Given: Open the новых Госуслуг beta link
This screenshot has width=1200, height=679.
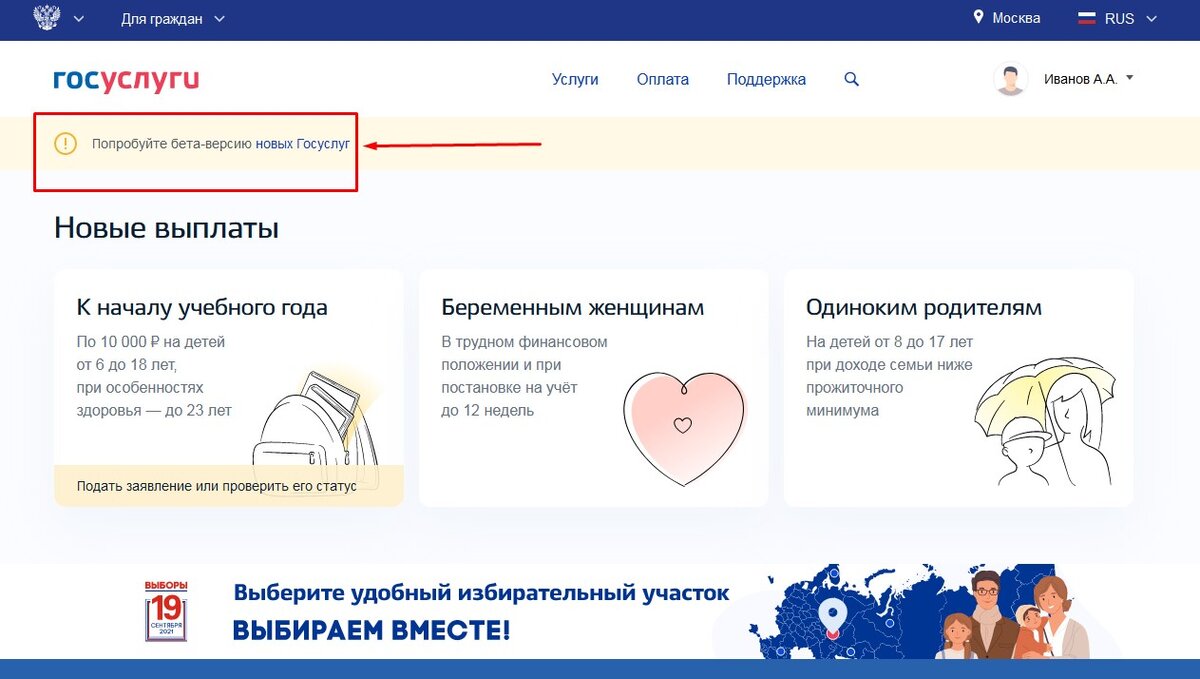Looking at the screenshot, I should pos(305,144).
